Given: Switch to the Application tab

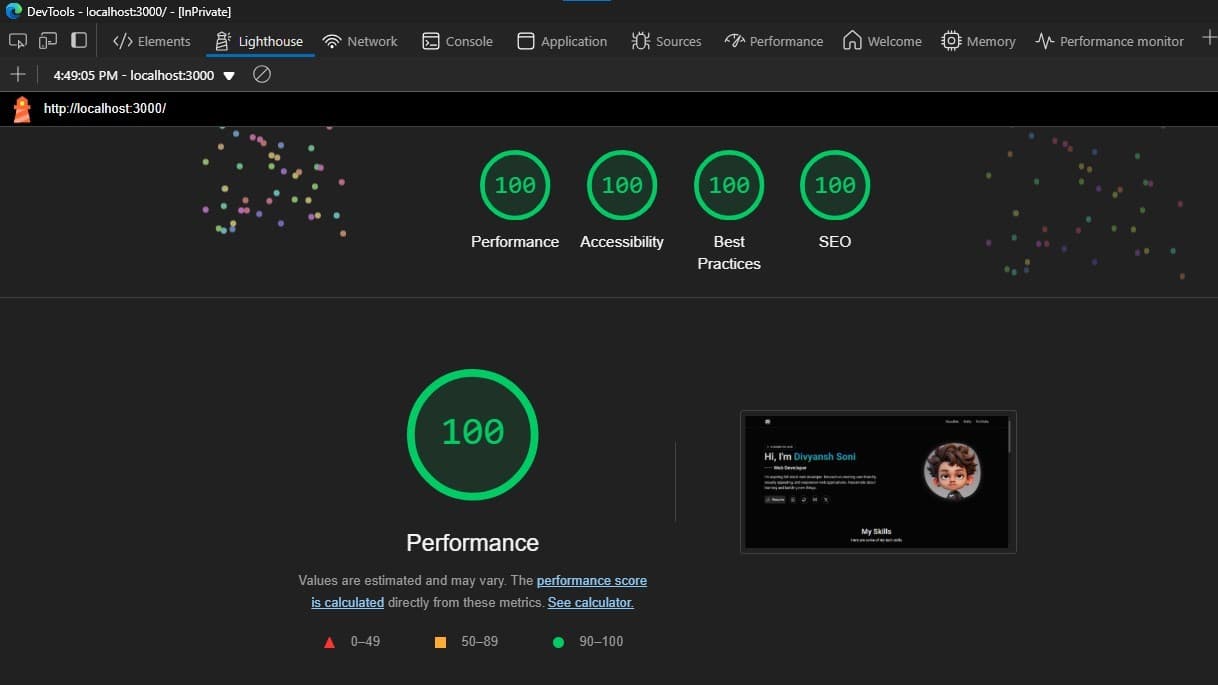Looking at the screenshot, I should [561, 41].
